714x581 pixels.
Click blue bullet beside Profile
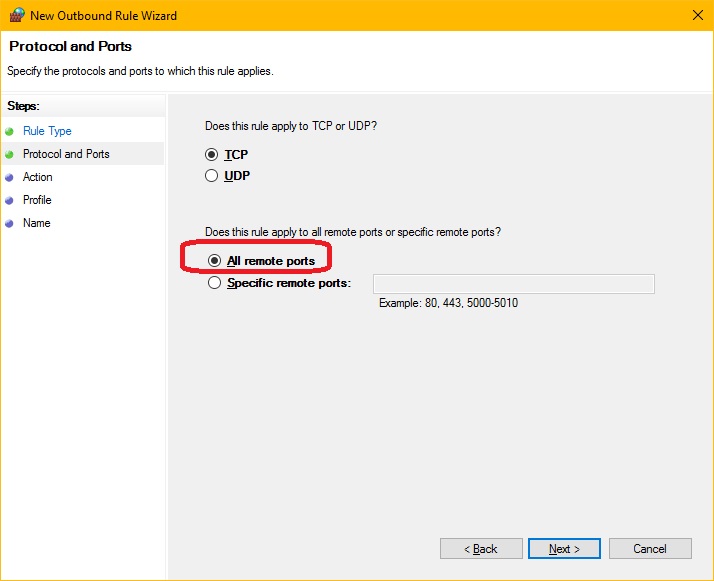[x=10, y=201]
